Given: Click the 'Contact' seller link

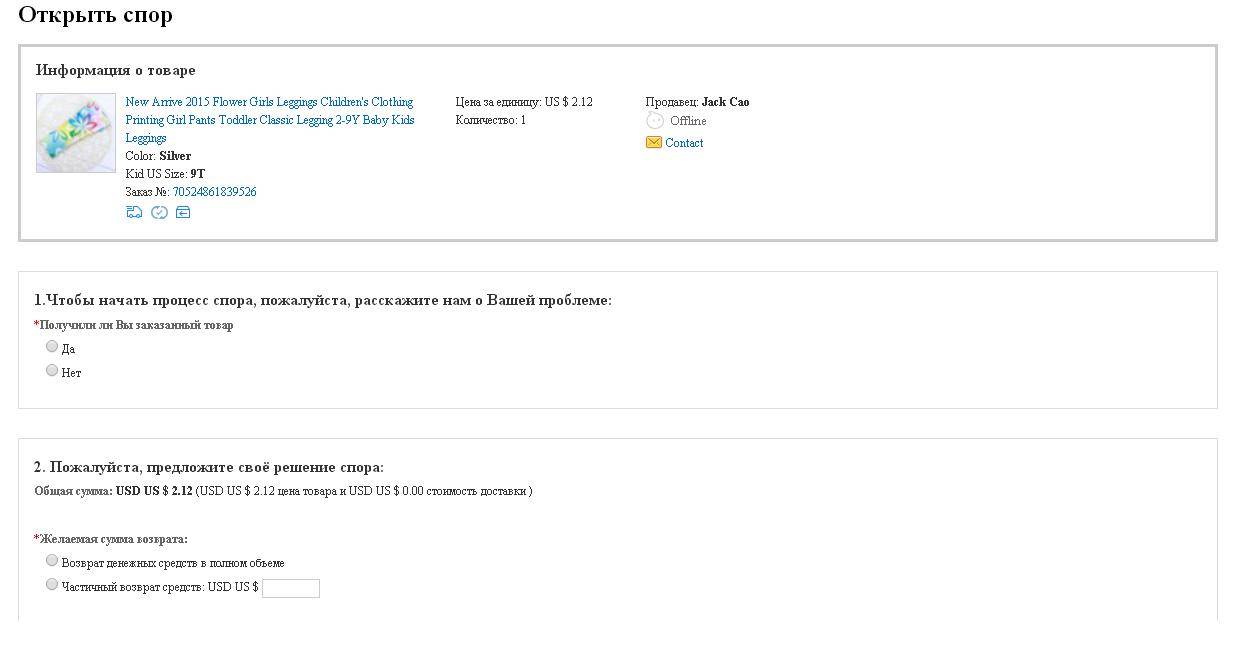Looking at the screenshot, I should tap(684, 143).
